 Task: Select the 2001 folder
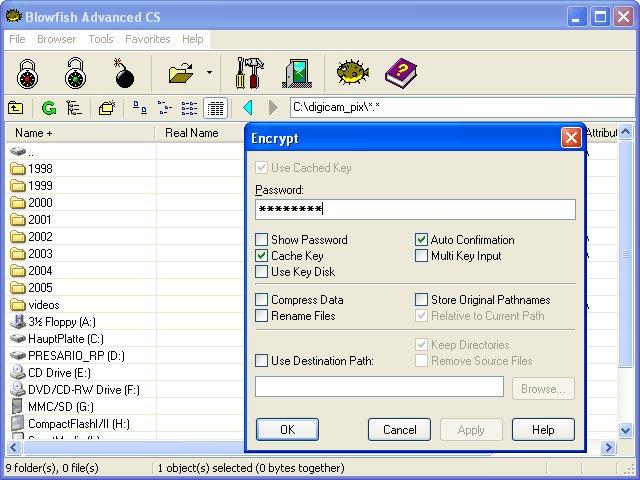click(31, 220)
